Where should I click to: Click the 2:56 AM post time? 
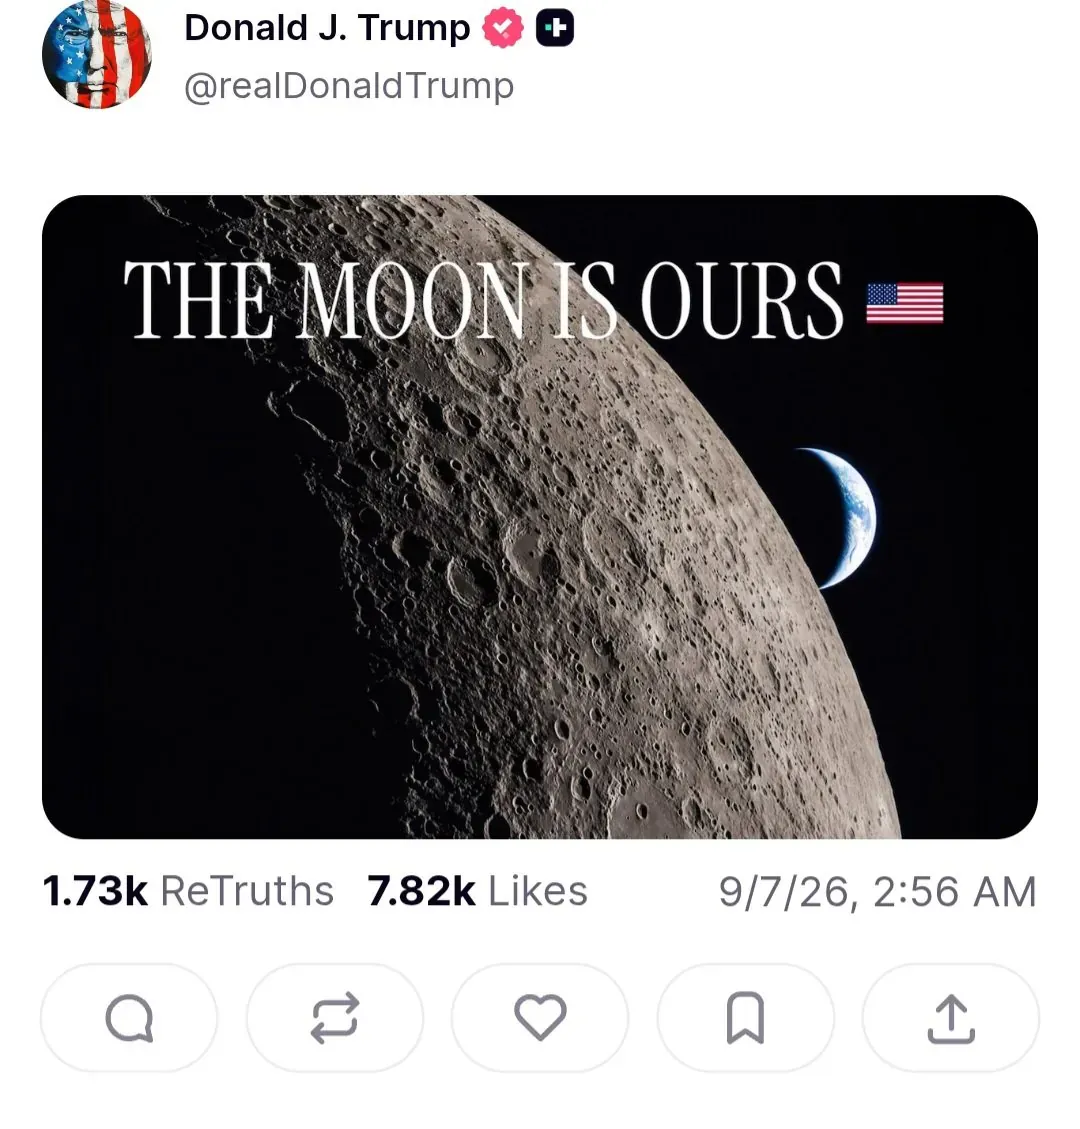tap(955, 892)
